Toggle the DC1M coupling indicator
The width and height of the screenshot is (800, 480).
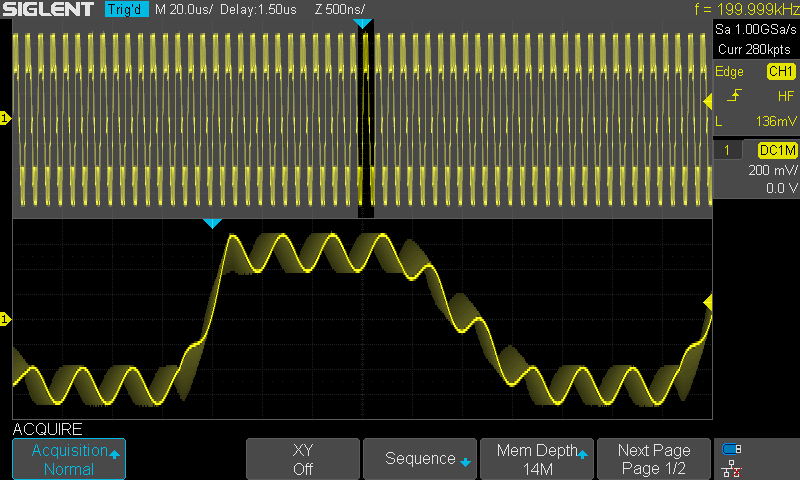[776, 150]
